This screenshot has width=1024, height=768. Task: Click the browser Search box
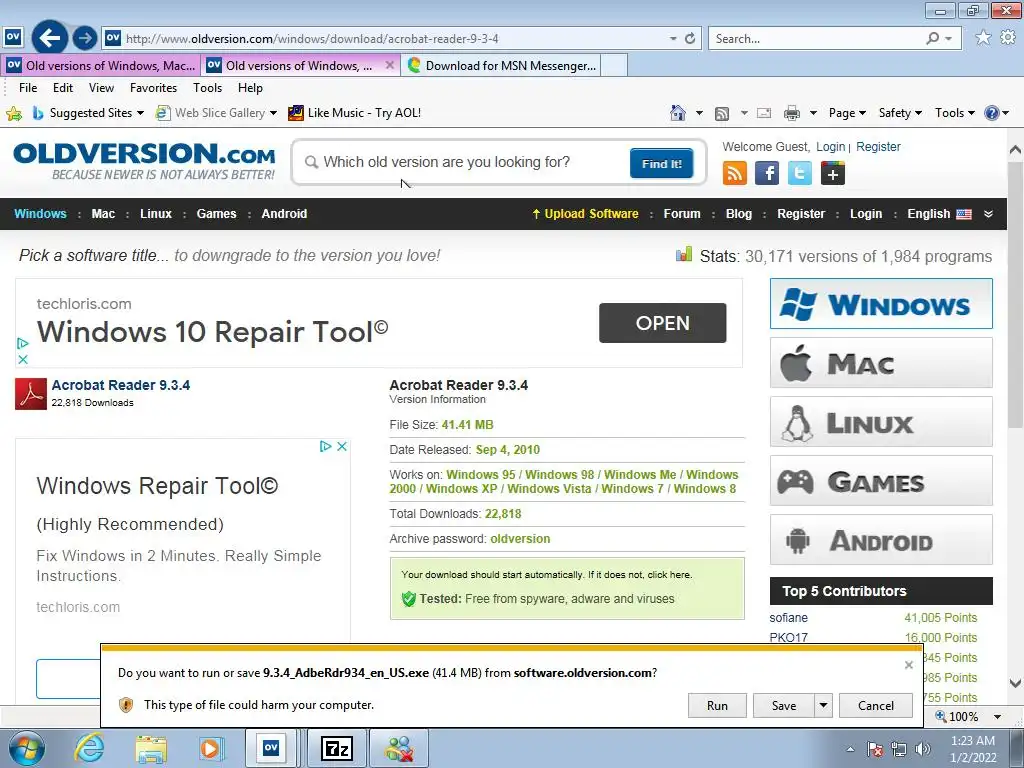816,39
